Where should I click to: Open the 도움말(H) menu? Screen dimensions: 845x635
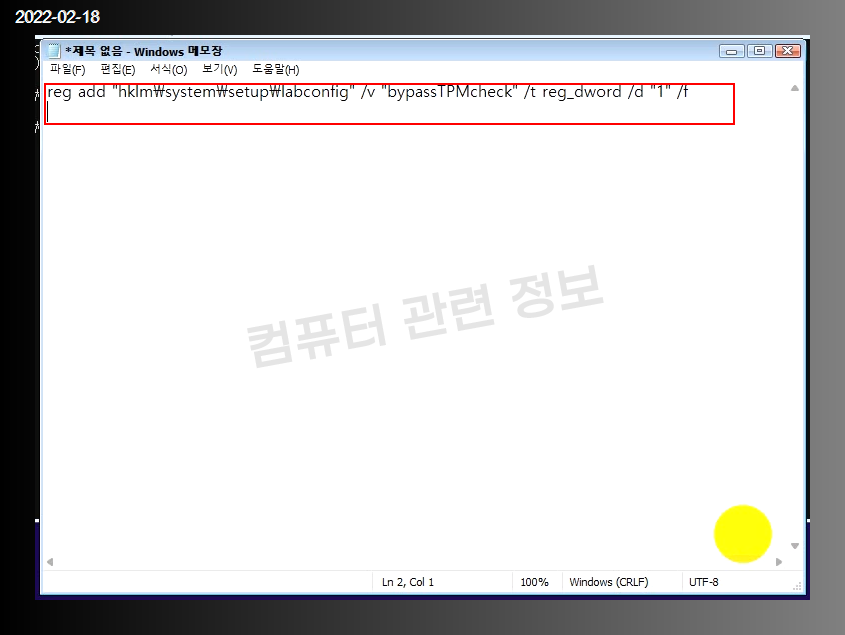pos(275,70)
